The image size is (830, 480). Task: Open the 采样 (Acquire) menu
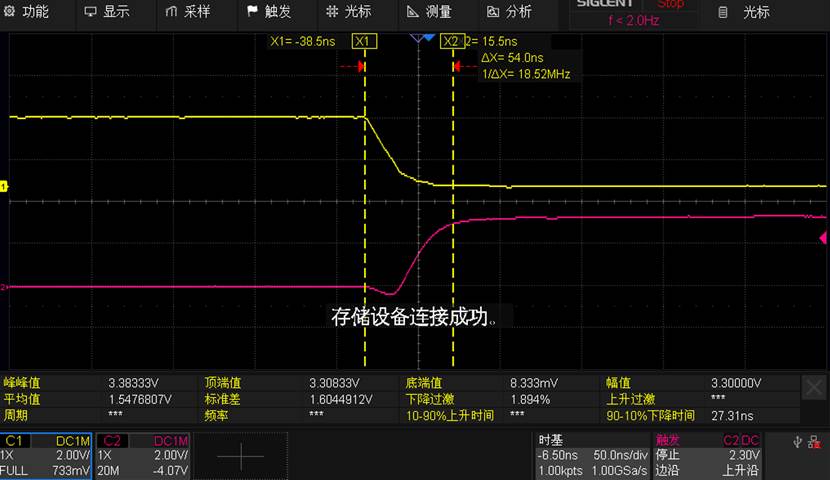coord(188,11)
